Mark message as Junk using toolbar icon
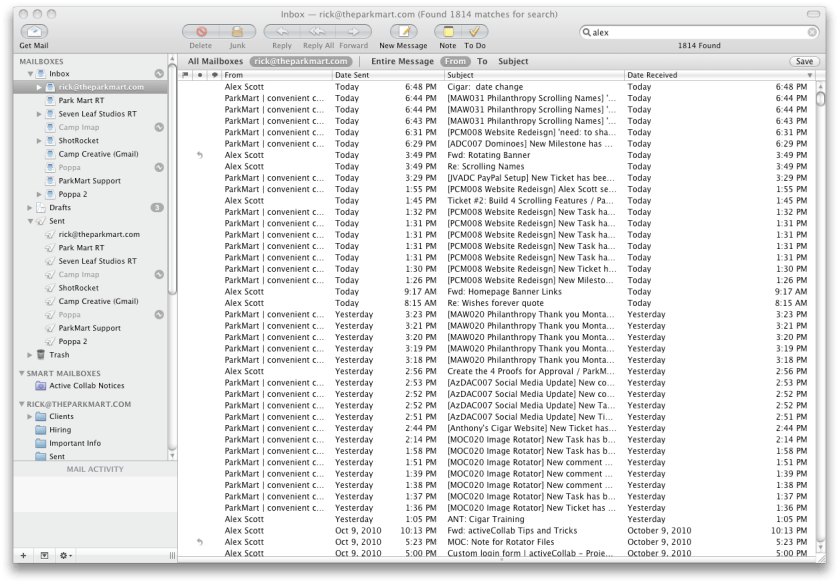The image size is (839, 583). [x=237, y=32]
